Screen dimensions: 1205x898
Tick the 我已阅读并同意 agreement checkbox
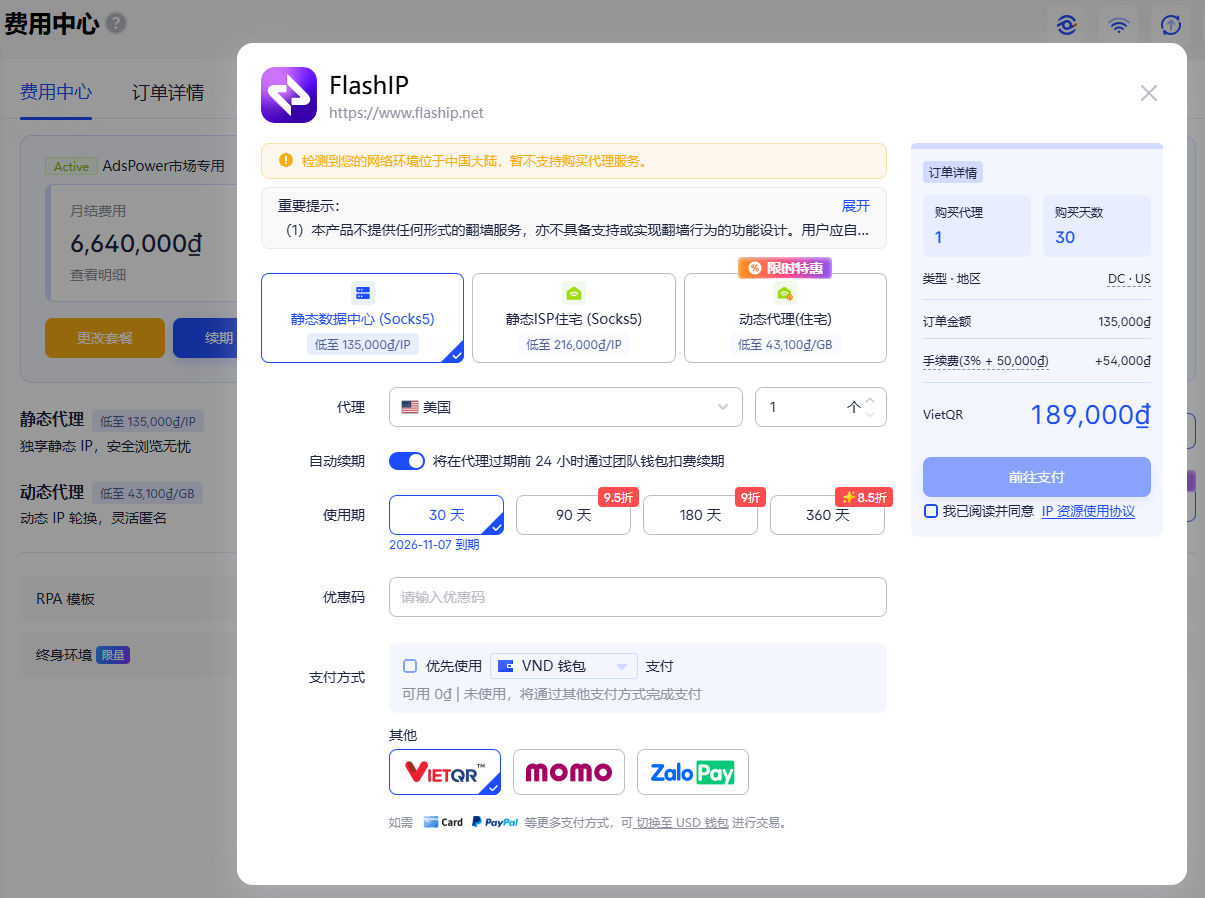(x=931, y=511)
